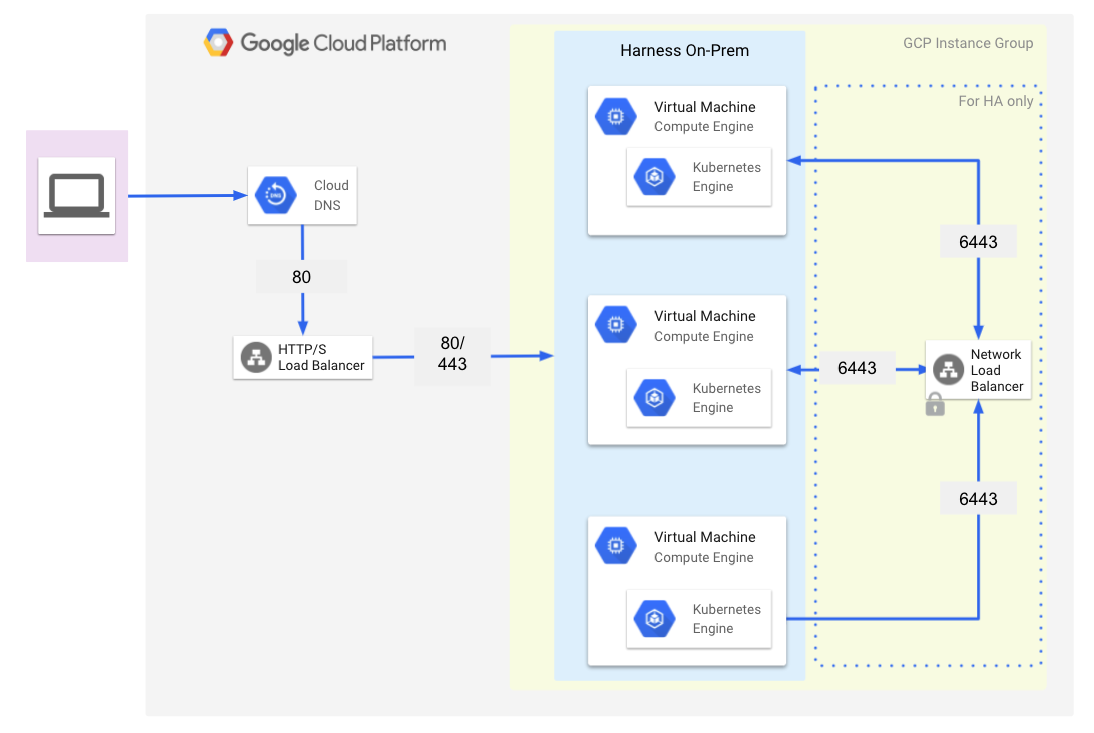Click the middle Kubernetes Engine label
Viewport: 1094px width, 733px height.
726,398
